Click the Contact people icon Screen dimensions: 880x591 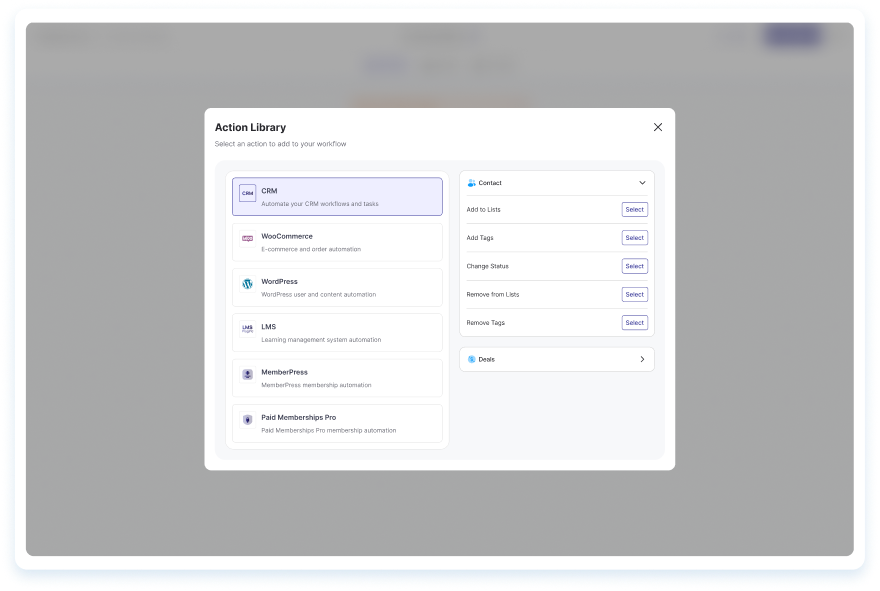[471, 183]
